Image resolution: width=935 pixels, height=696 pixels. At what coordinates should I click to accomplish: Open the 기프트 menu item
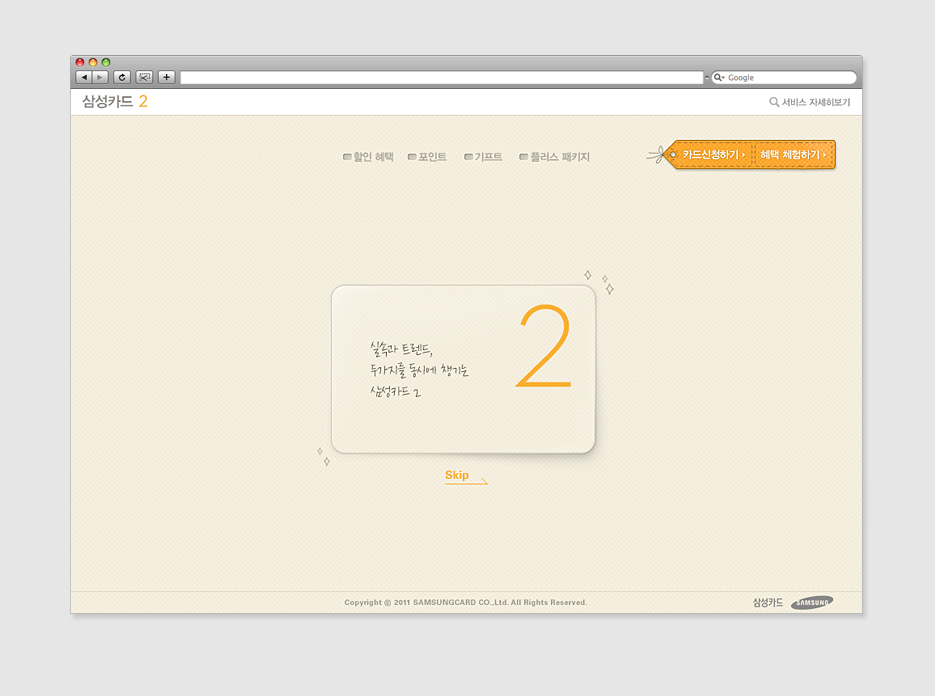(483, 157)
